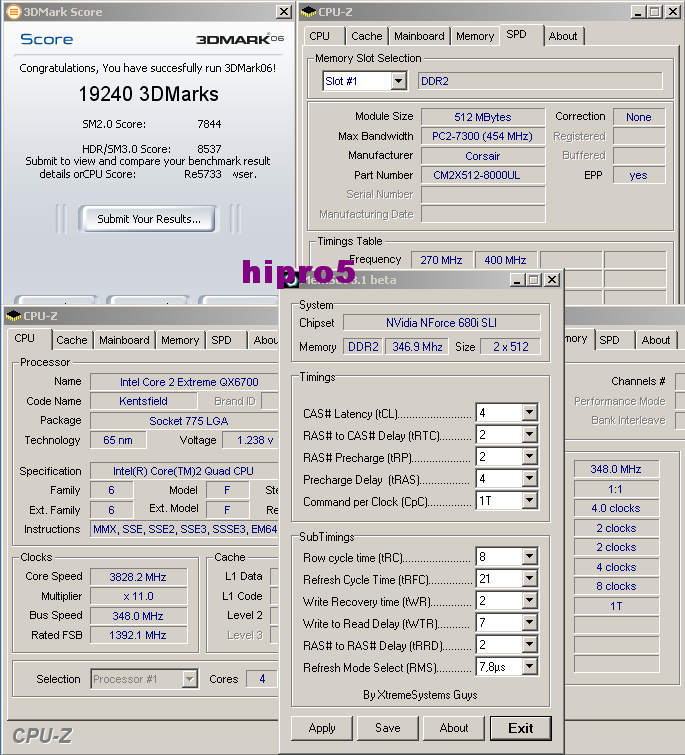Open Cache tab in lower-left CPU-Z window
Screen dimensions: 685x755
(72, 340)
